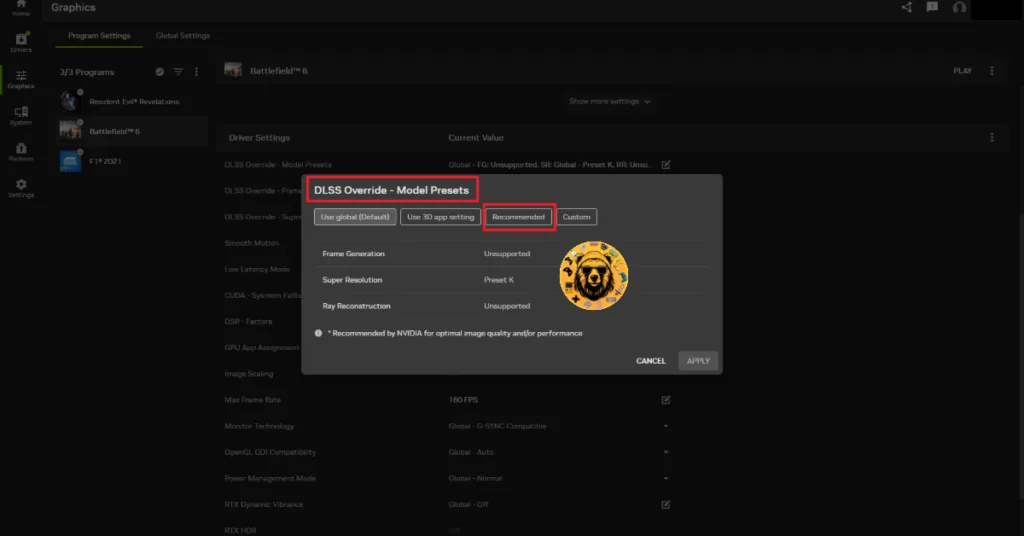1024x536 pixels.
Task: Switch to the Program Settings tab
Action: click(99, 36)
